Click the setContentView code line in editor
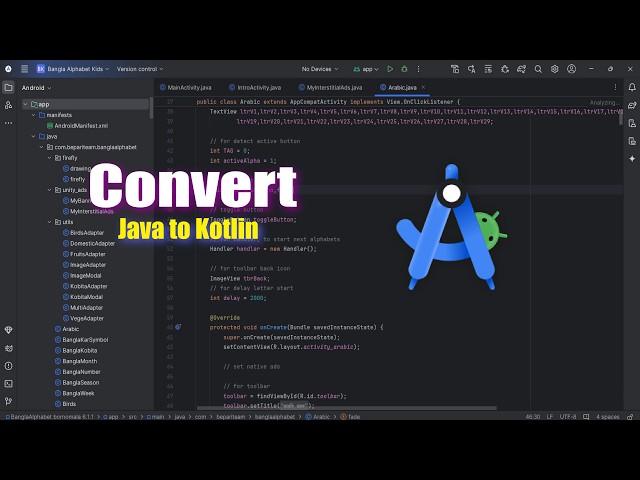The image size is (640, 480). 291,347
